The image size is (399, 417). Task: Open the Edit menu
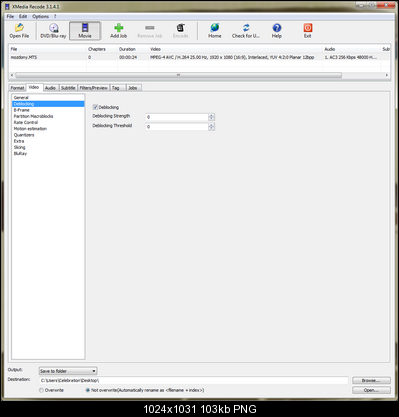[23, 16]
